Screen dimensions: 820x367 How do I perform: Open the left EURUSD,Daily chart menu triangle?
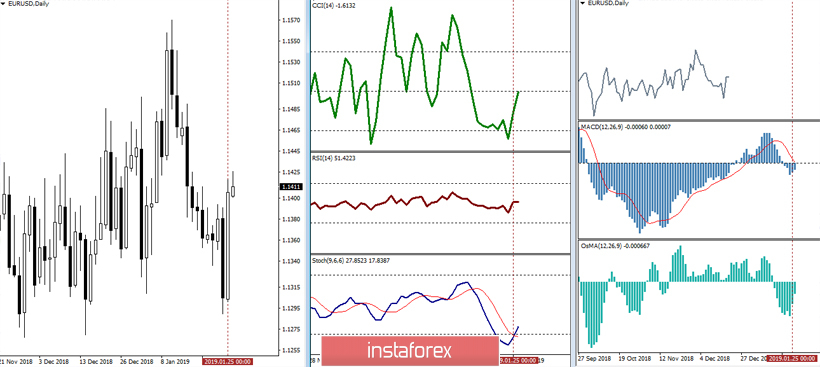click(x=4, y=3)
